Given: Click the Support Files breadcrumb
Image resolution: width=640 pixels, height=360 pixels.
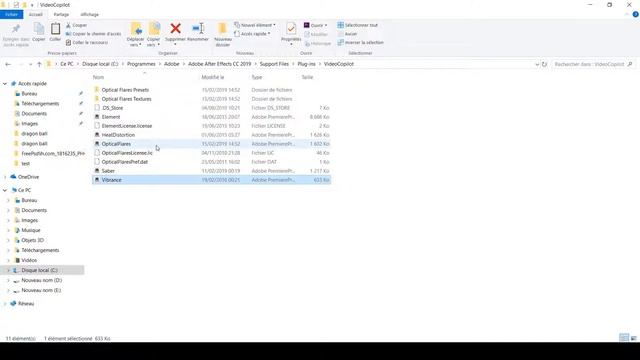Looking at the screenshot, I should point(274,64).
